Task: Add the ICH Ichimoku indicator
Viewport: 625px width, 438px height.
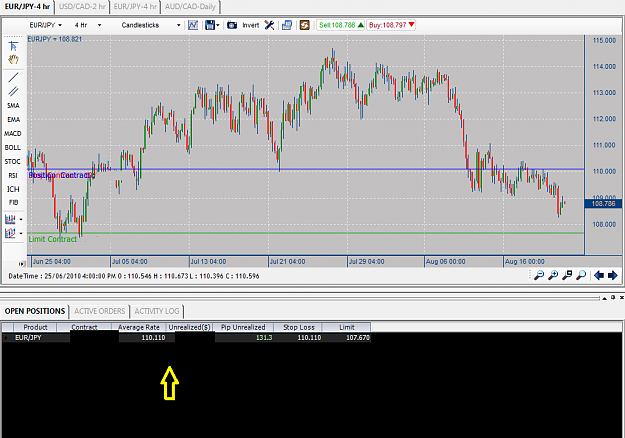Action: coord(13,189)
